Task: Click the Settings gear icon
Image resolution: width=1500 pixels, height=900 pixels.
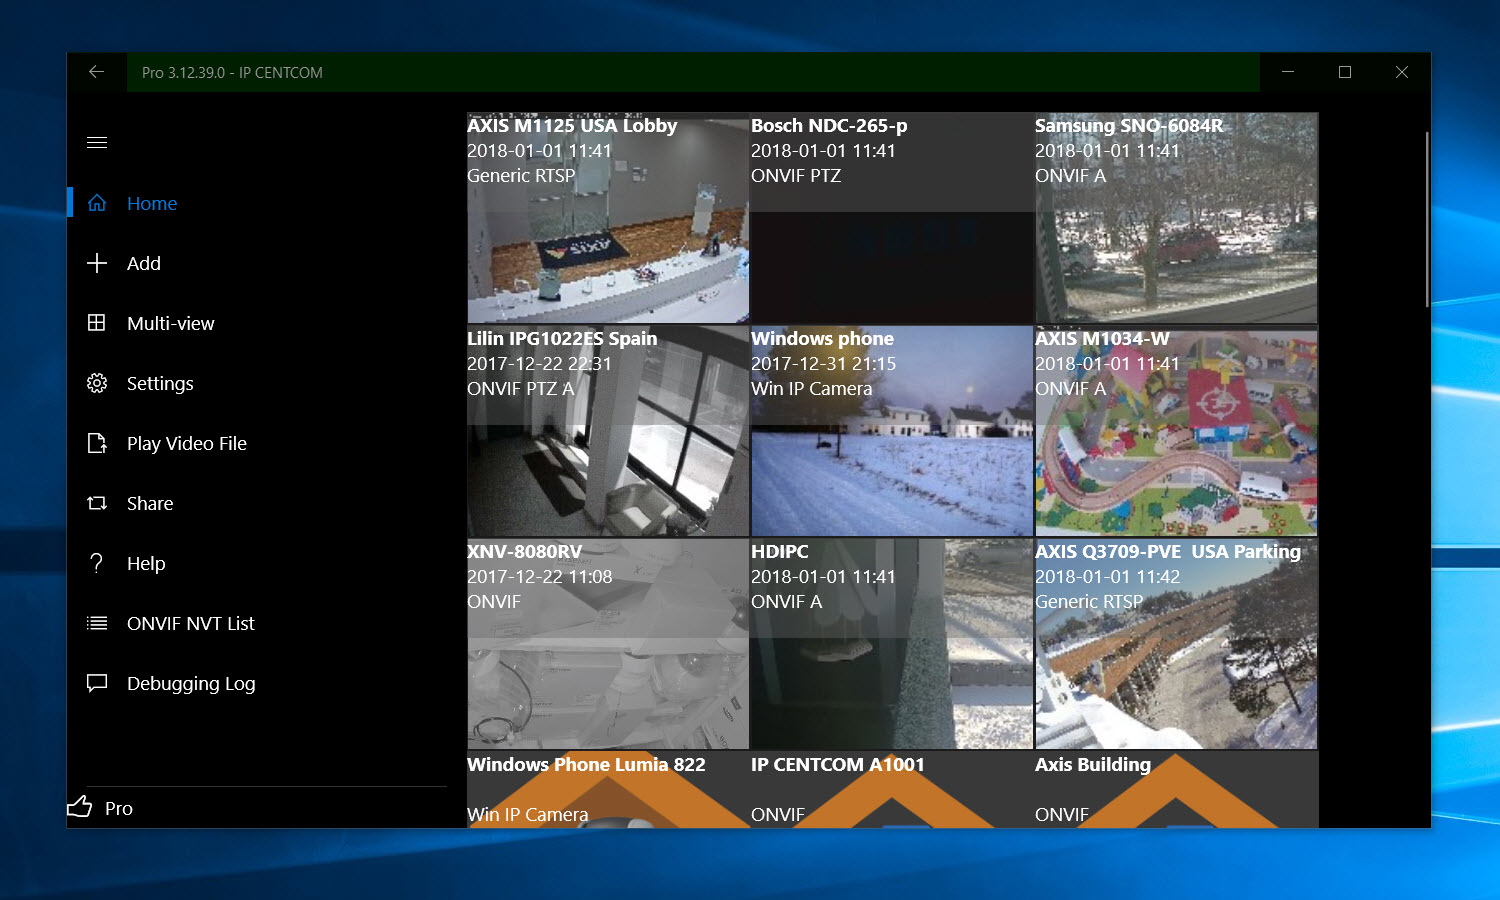Action: (97, 383)
